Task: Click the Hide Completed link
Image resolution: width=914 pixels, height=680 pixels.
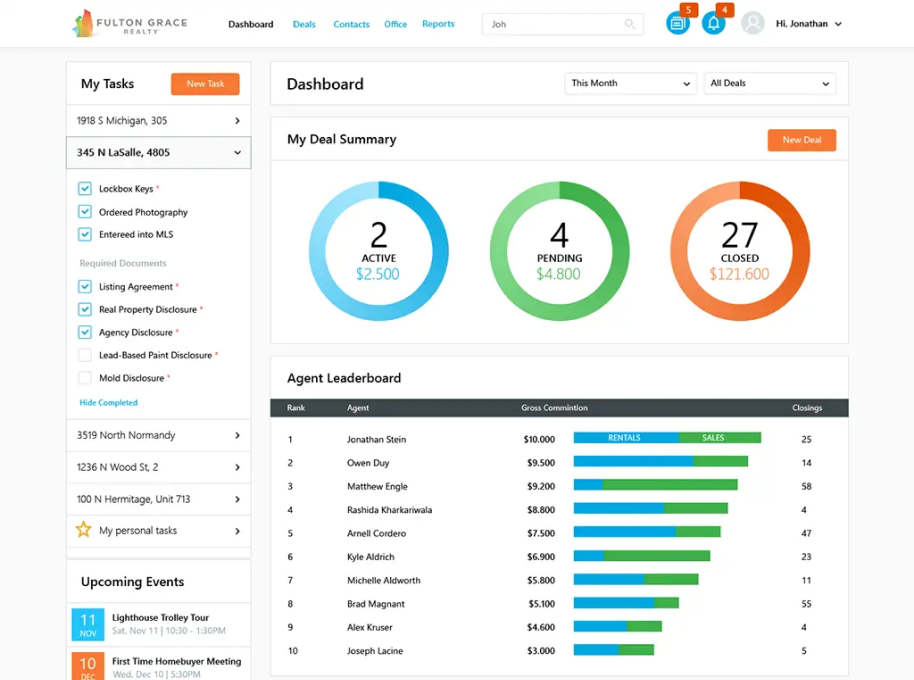Action: [108, 403]
